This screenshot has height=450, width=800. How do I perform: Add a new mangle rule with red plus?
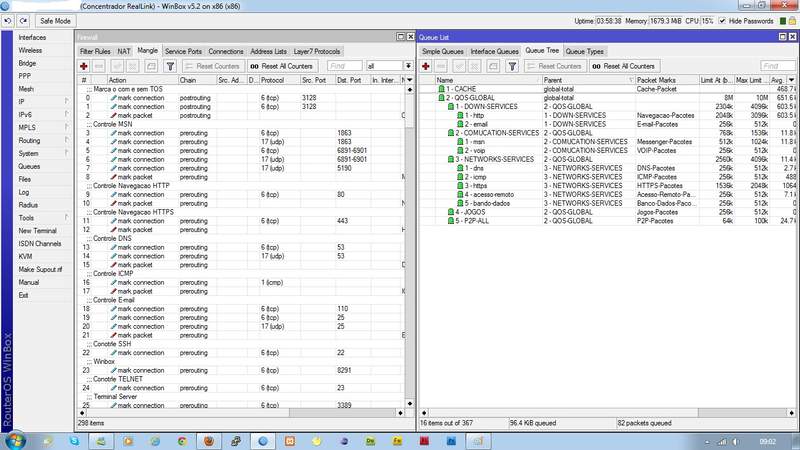point(84,66)
